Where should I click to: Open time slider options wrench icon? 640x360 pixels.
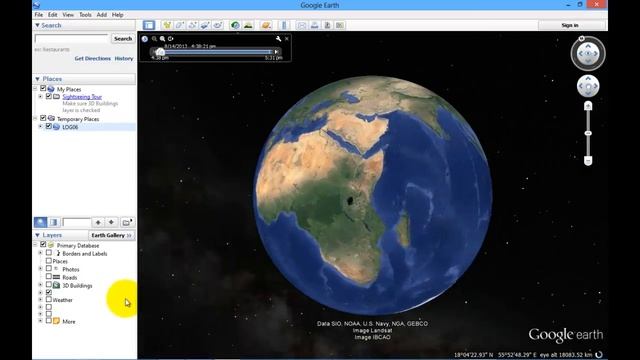[278, 39]
